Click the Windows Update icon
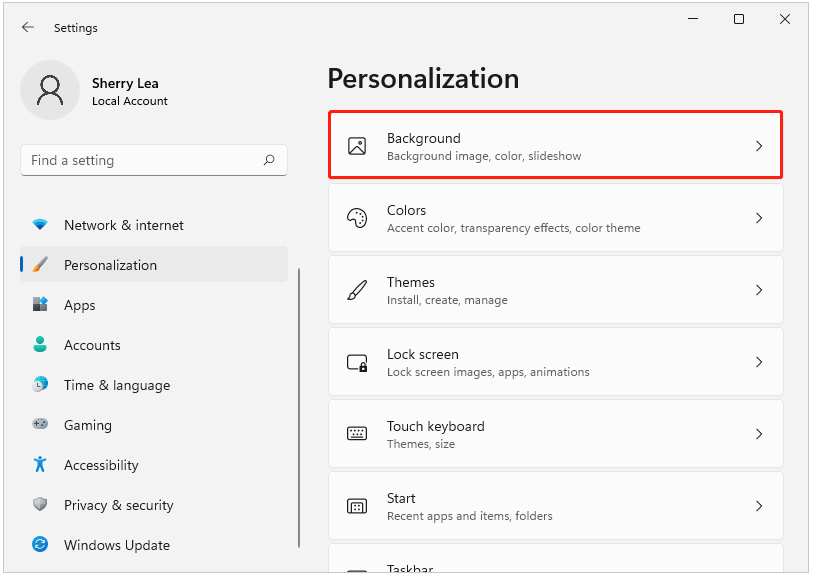Image resolution: width=813 pixels, height=577 pixels. (41, 545)
